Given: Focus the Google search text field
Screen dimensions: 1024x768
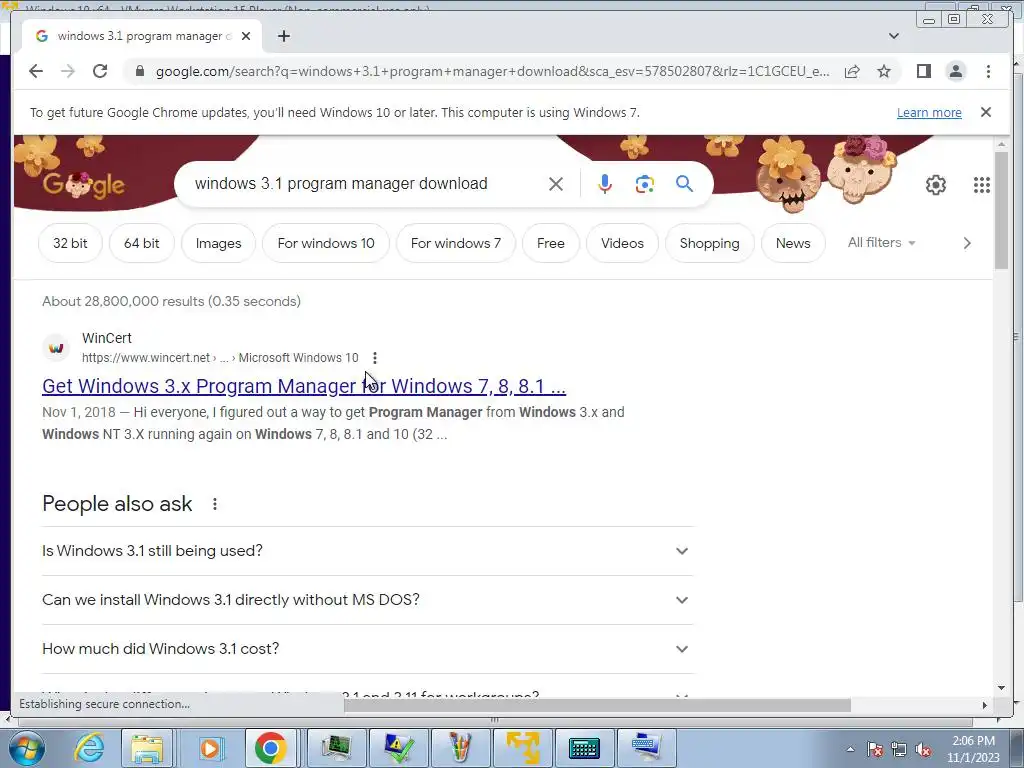Looking at the screenshot, I should click(x=366, y=184).
